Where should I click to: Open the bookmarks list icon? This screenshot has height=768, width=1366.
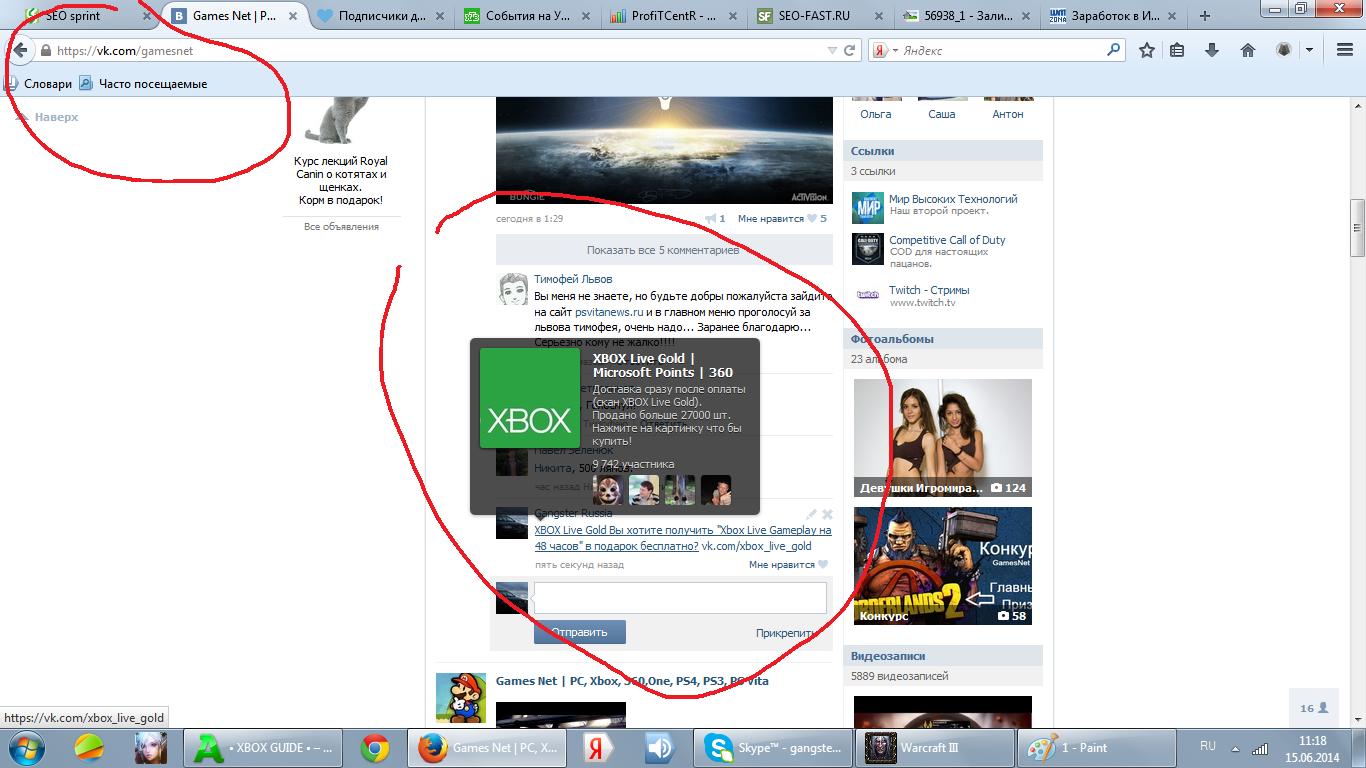click(1178, 50)
